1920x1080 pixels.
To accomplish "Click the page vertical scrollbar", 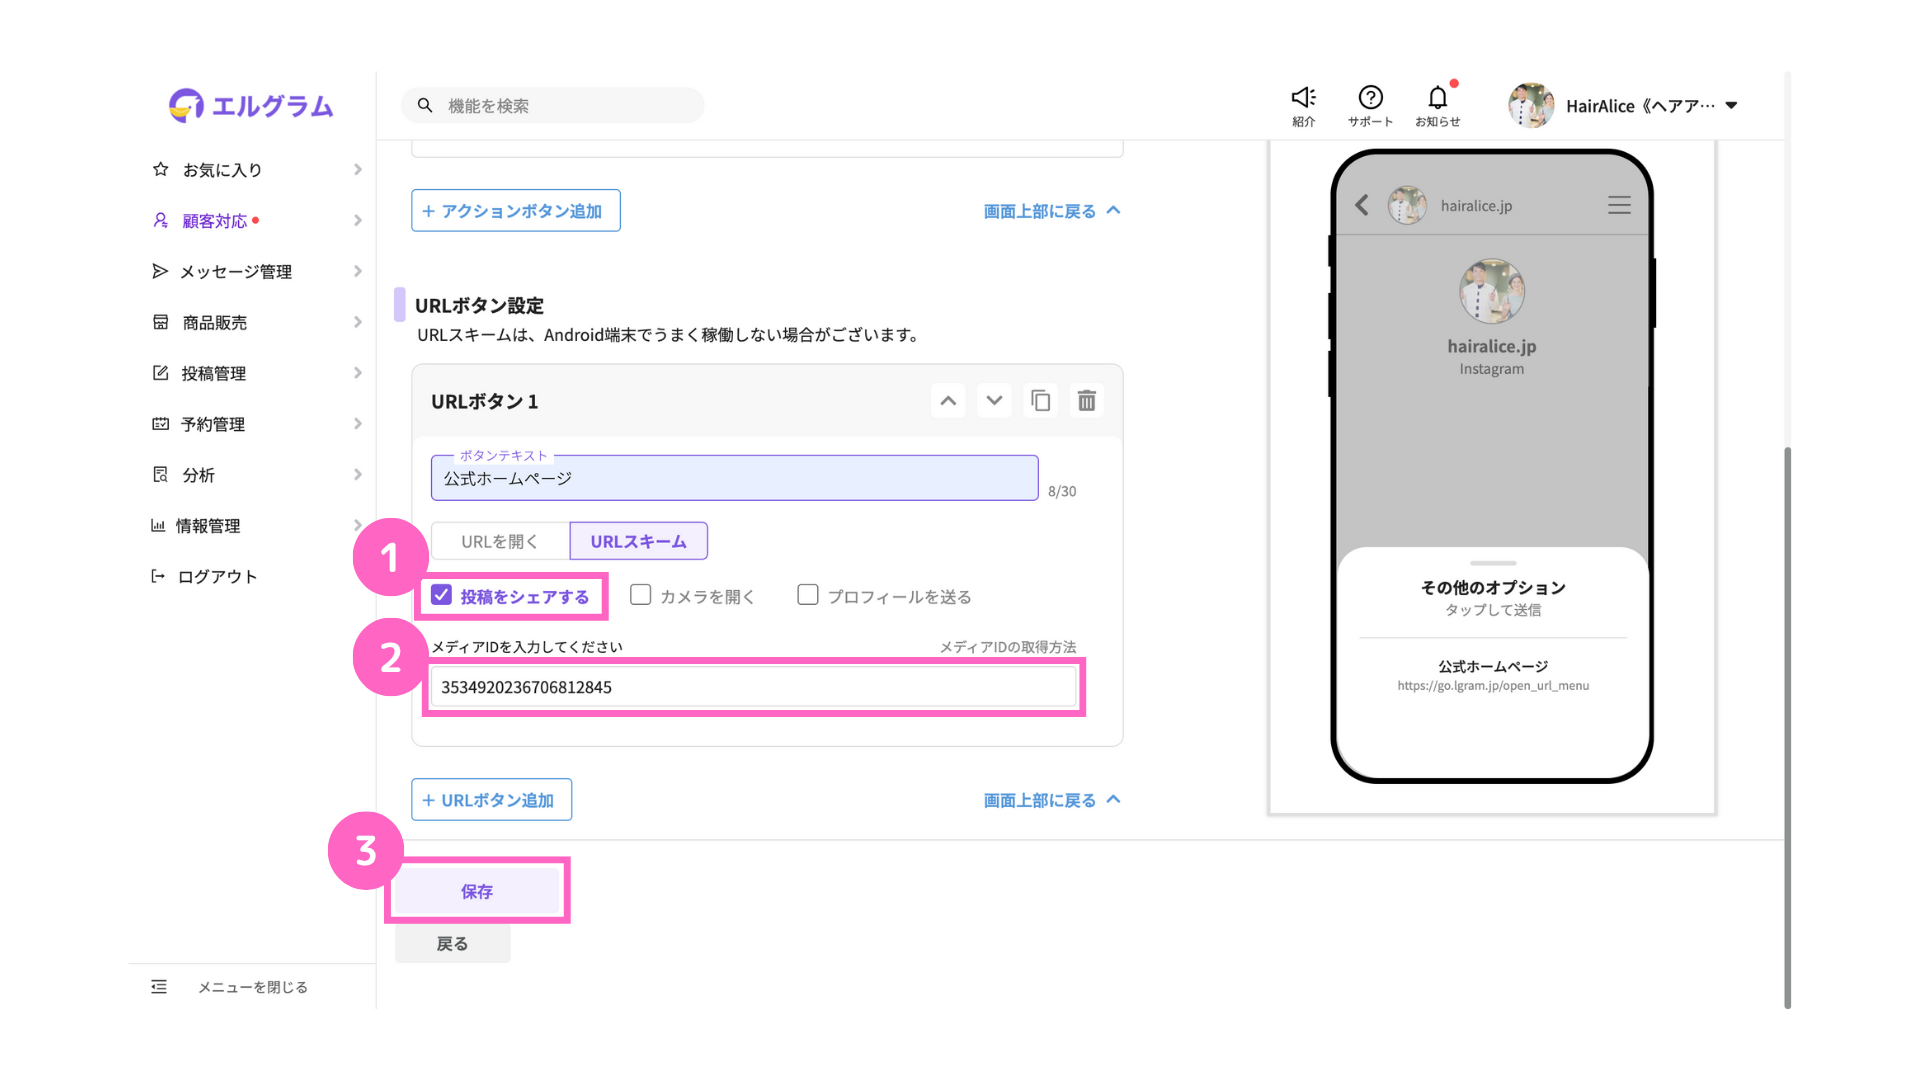I will tap(1787, 727).
